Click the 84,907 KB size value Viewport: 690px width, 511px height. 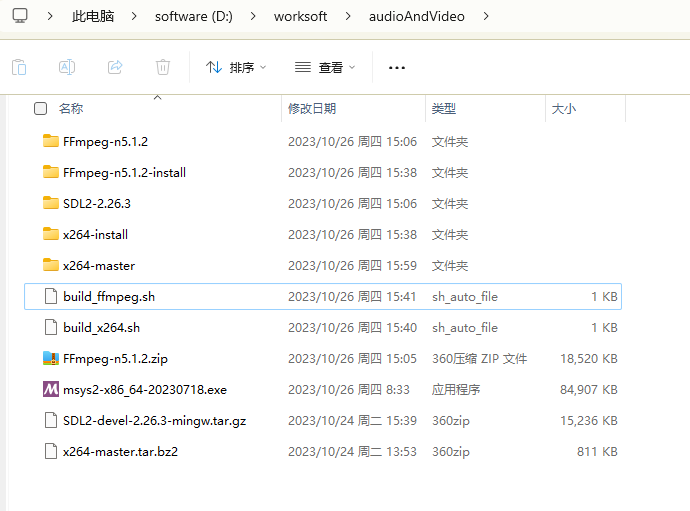tap(589, 390)
